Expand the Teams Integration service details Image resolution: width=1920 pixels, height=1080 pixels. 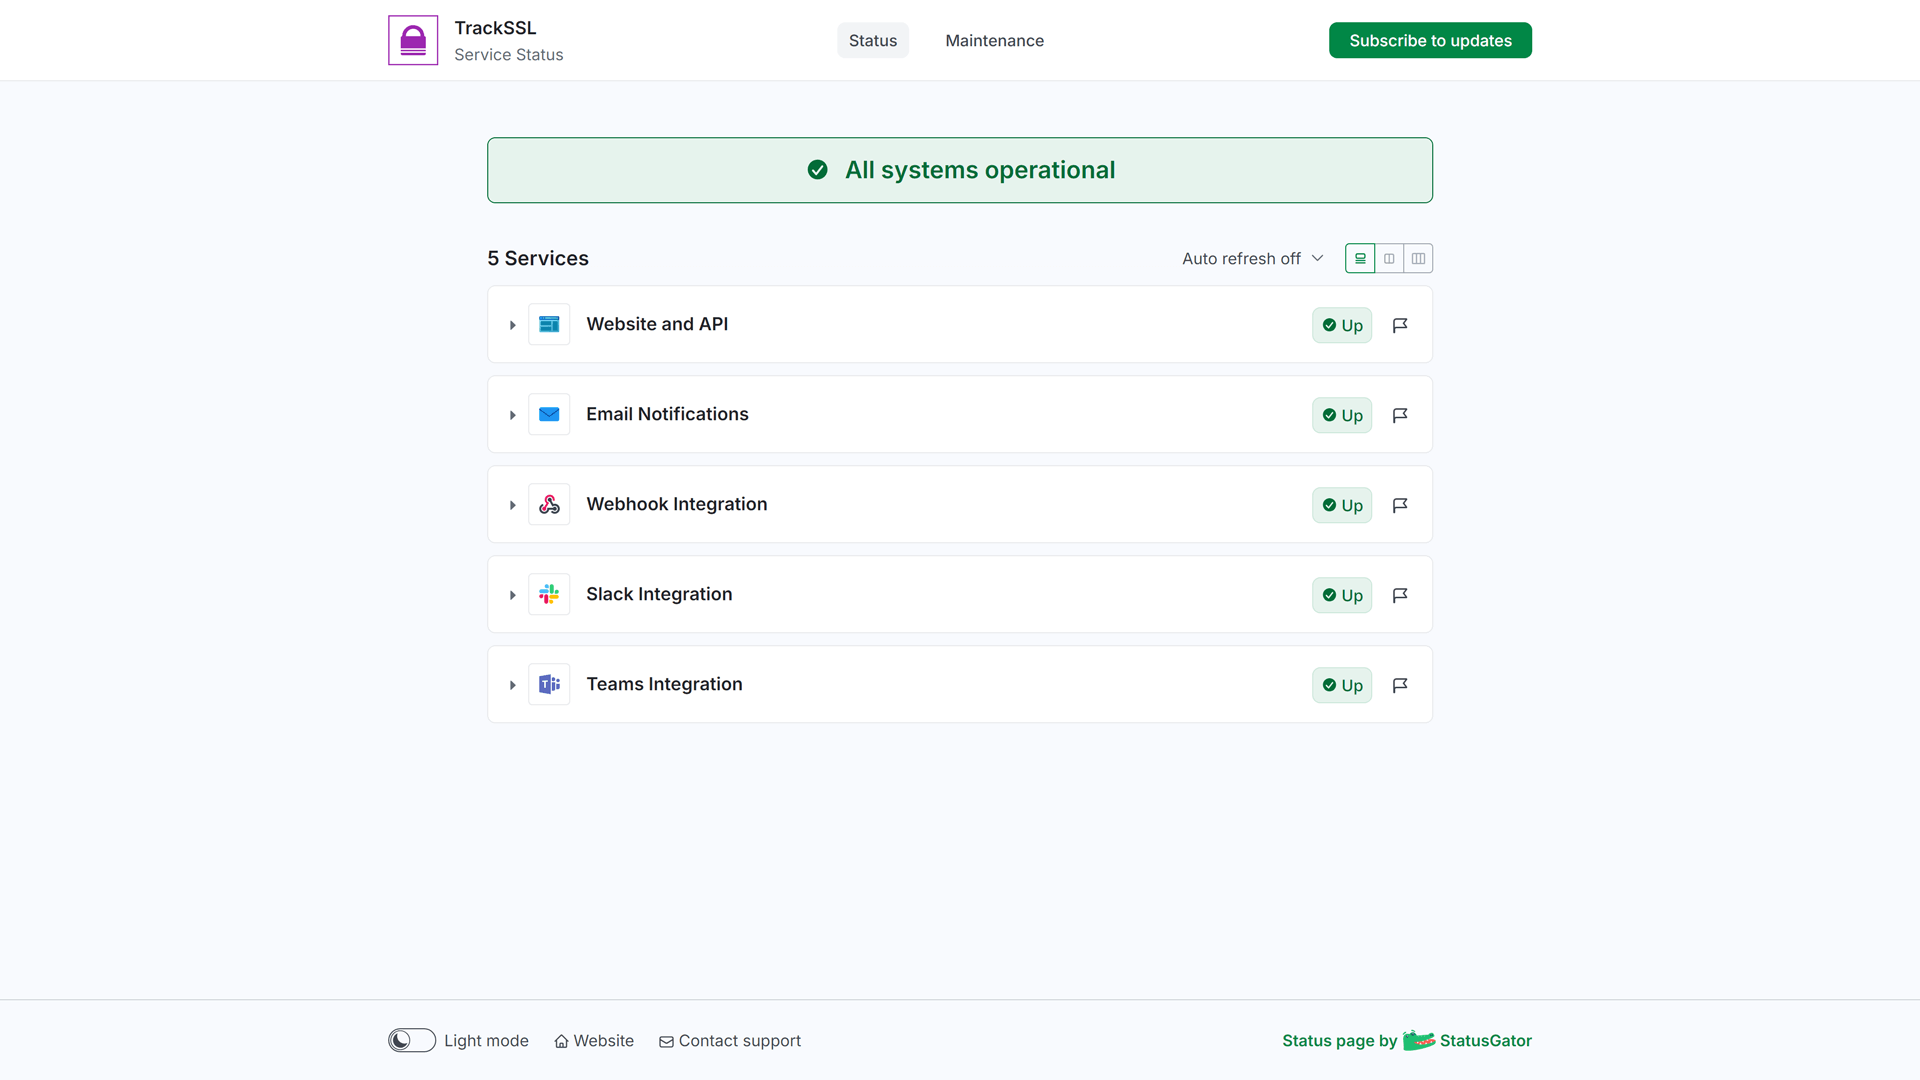513,685
